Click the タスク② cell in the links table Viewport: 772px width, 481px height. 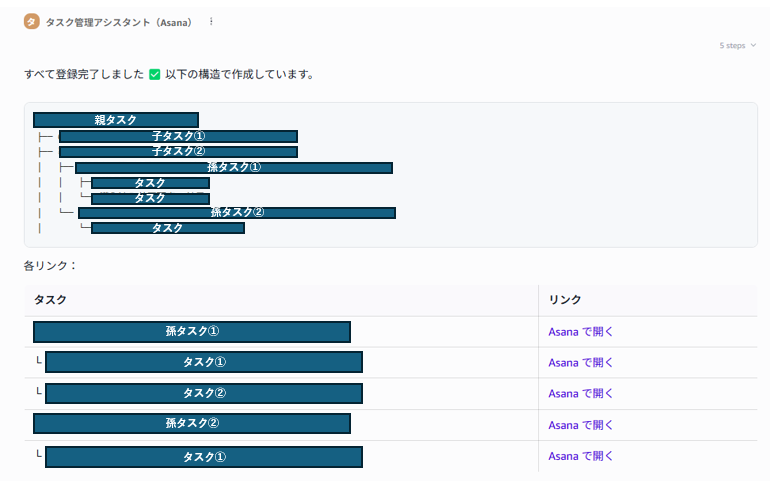pos(204,393)
